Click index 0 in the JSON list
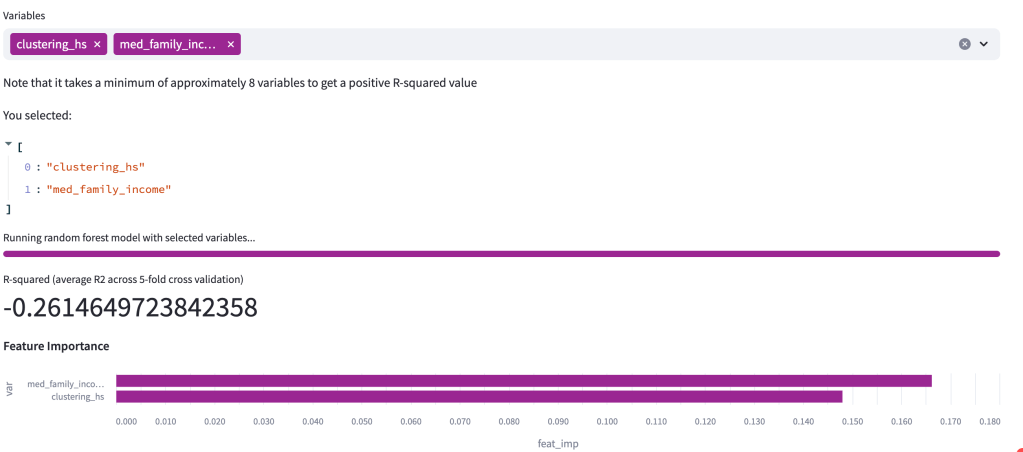Viewport: 1023px width, 452px height. [x=28, y=166]
